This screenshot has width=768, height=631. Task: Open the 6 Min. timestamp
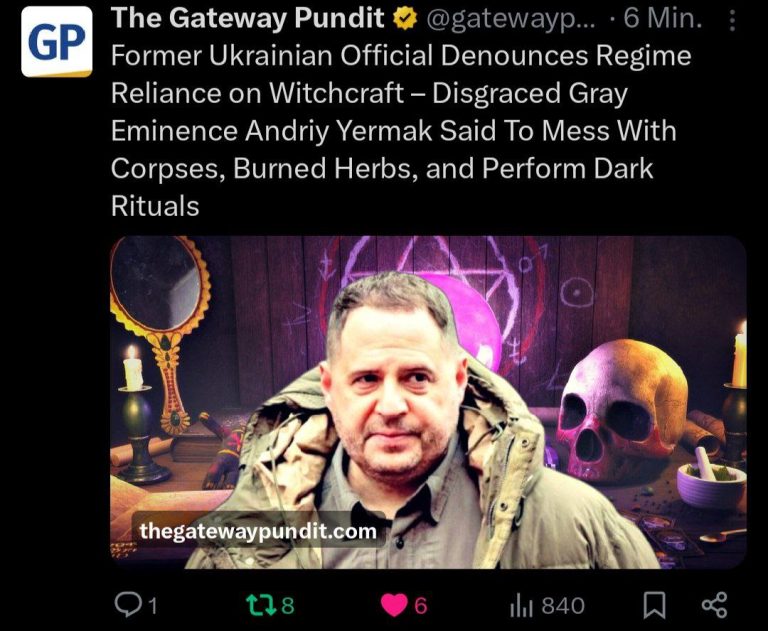coord(663,19)
